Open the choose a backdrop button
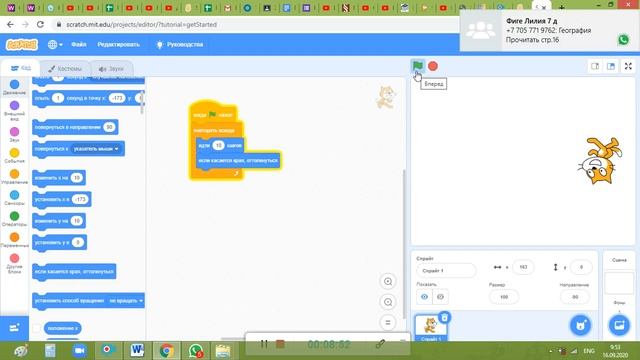640x360 pixels. (x=619, y=325)
